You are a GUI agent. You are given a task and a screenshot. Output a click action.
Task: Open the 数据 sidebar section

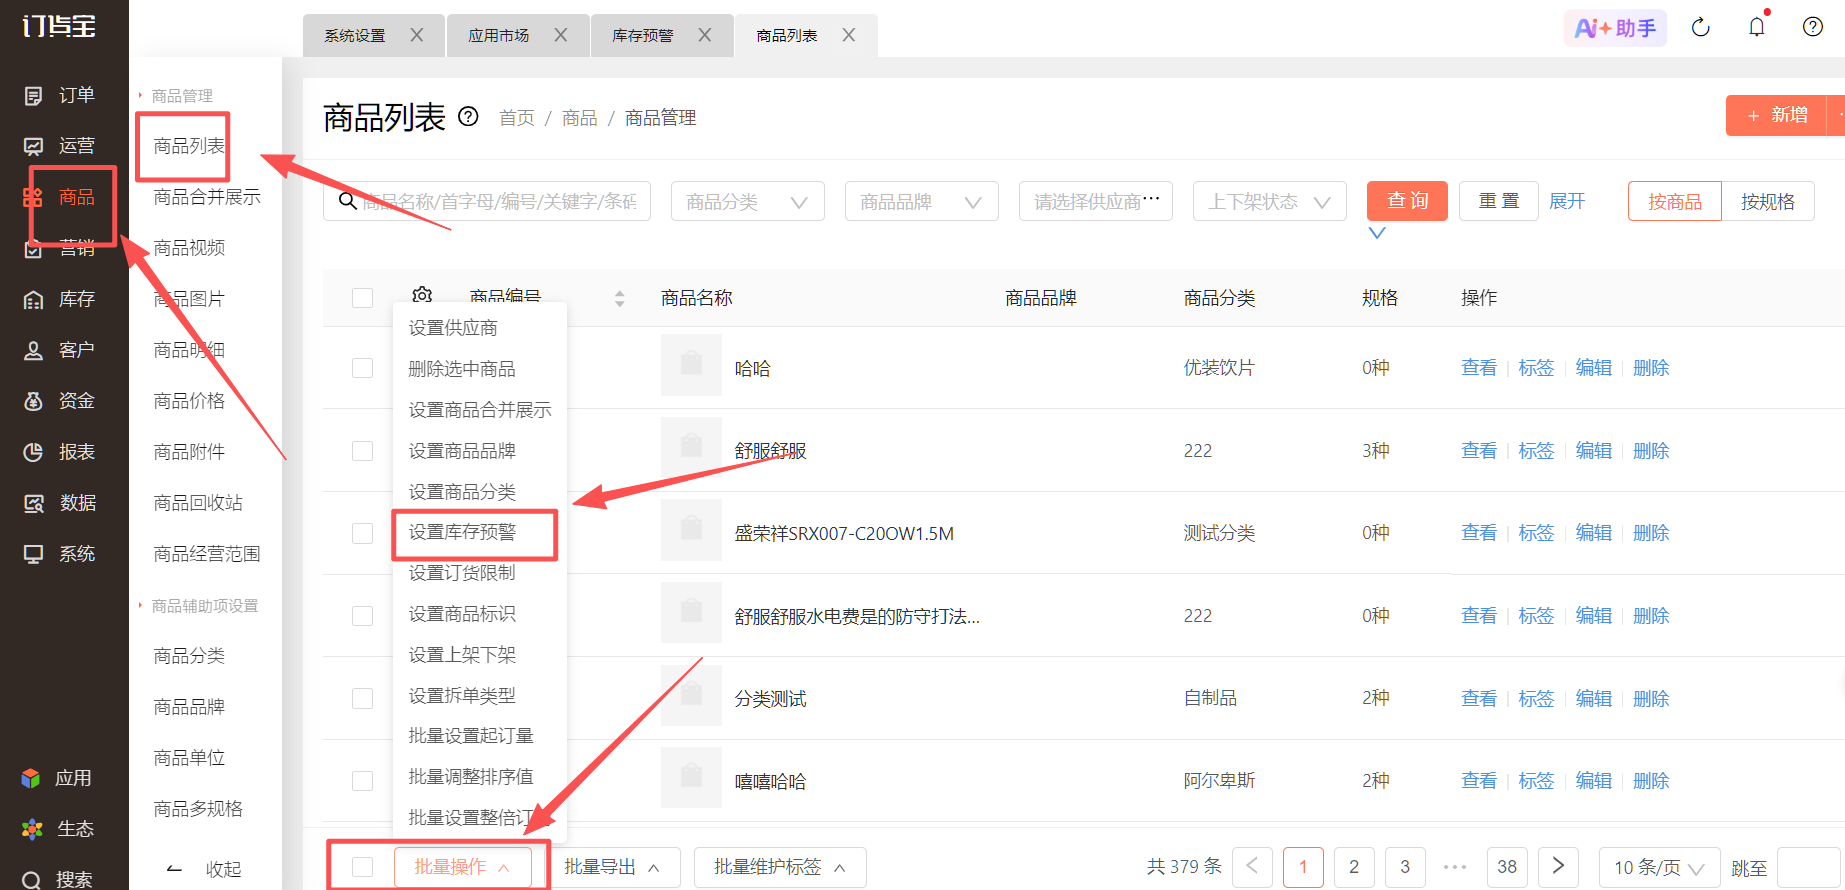point(59,503)
